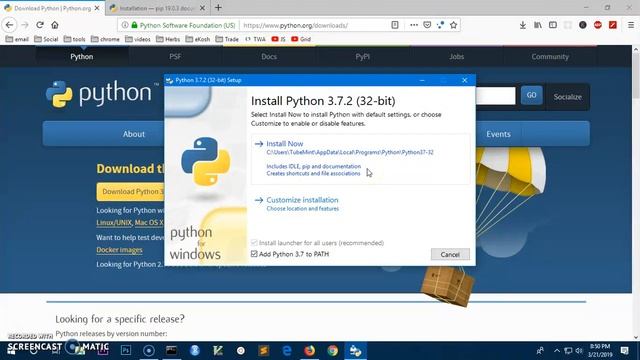Screen dimensions: 640x360
Task: Minimize the Python 3.7.2 Setup dialog
Action: [422, 80]
